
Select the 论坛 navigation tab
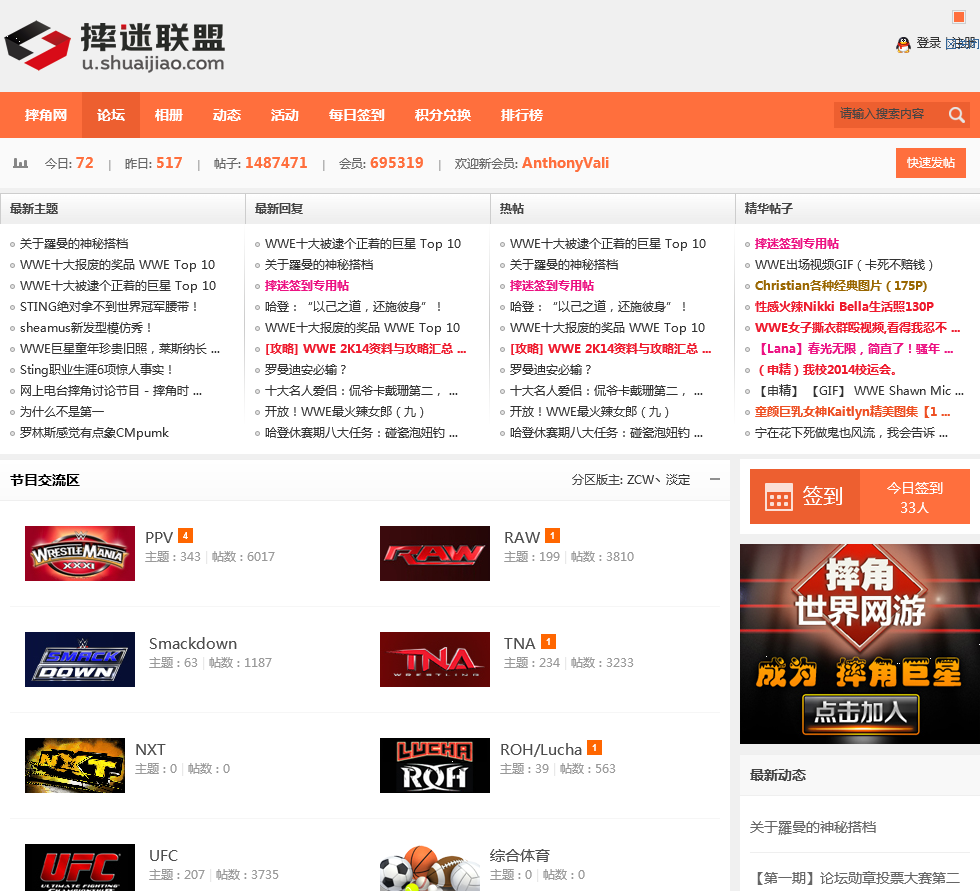pos(111,115)
